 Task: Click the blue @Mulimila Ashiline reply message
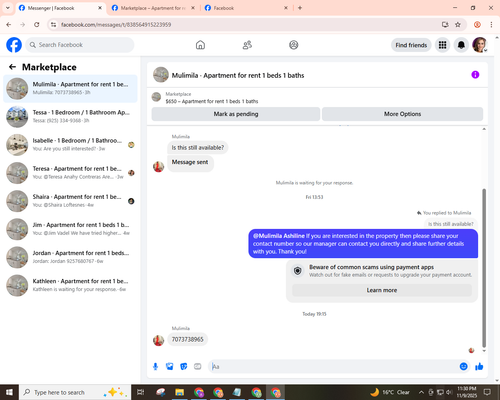pyautogui.click(x=363, y=244)
